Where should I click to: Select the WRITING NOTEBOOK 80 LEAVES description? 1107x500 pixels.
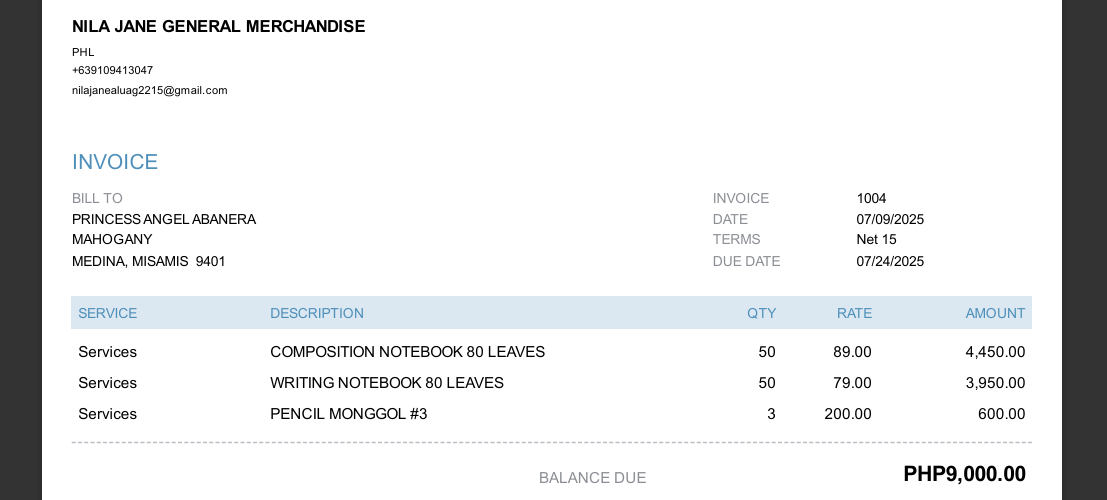click(x=387, y=383)
